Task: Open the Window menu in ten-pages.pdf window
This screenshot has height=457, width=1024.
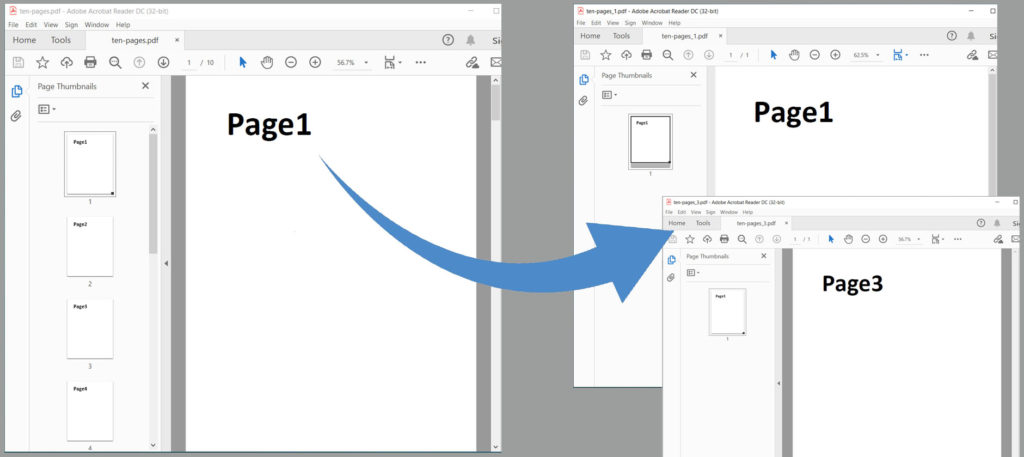Action: [98, 24]
